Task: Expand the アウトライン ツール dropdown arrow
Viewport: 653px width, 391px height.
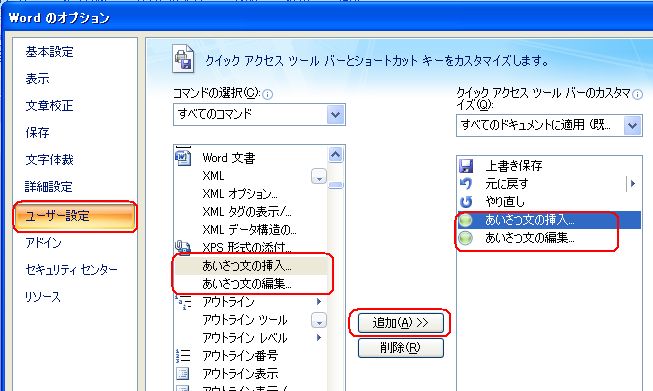Action: pyautogui.click(x=319, y=320)
